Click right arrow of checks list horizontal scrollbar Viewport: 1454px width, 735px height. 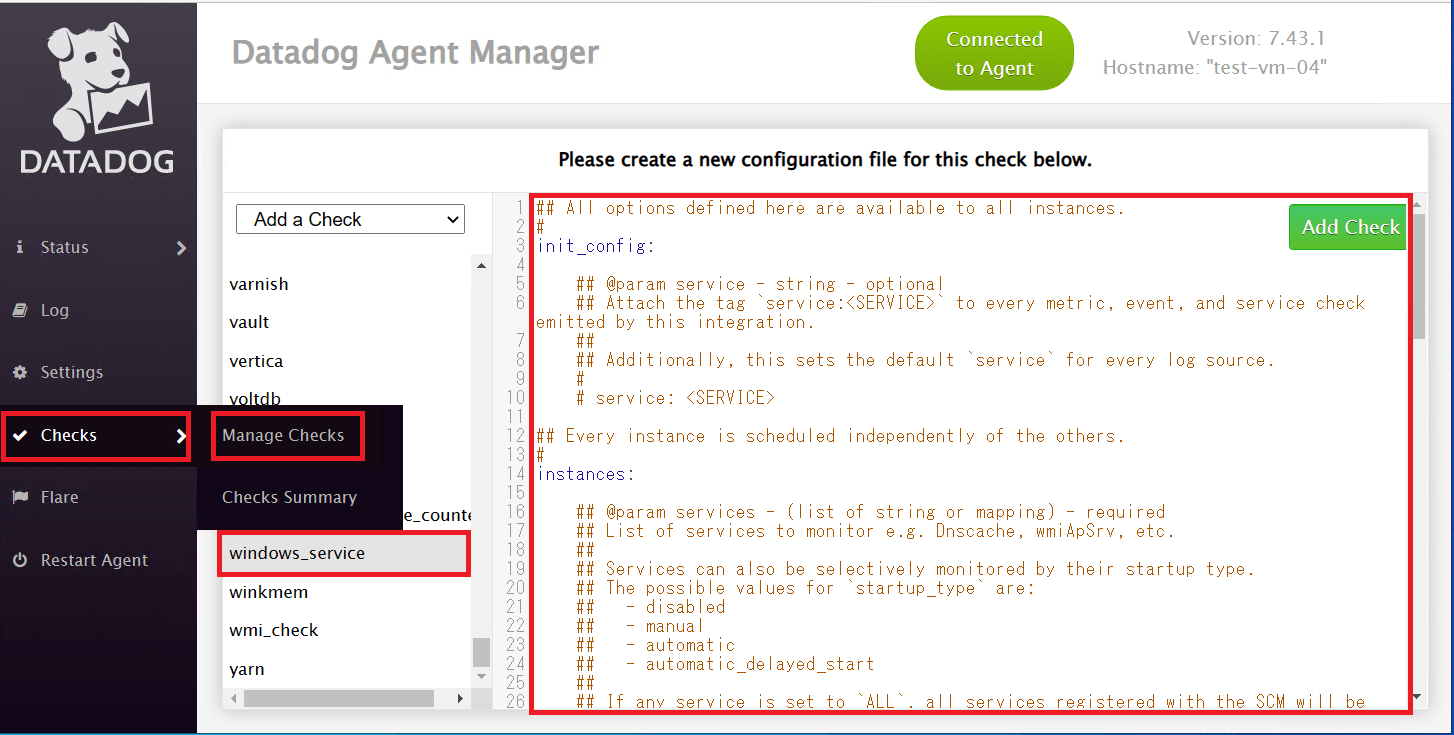pyautogui.click(x=463, y=697)
